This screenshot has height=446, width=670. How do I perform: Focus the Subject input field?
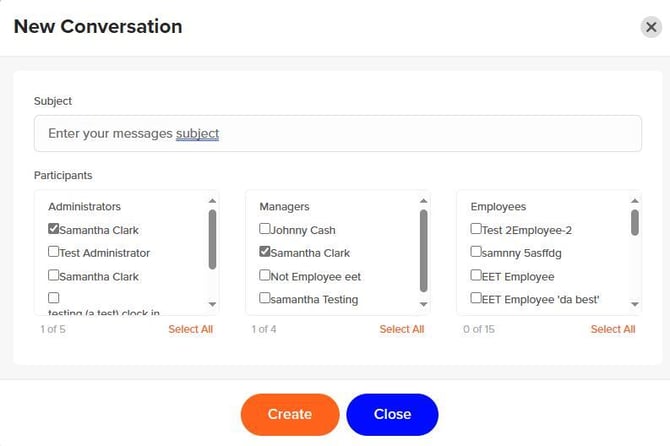coord(337,133)
